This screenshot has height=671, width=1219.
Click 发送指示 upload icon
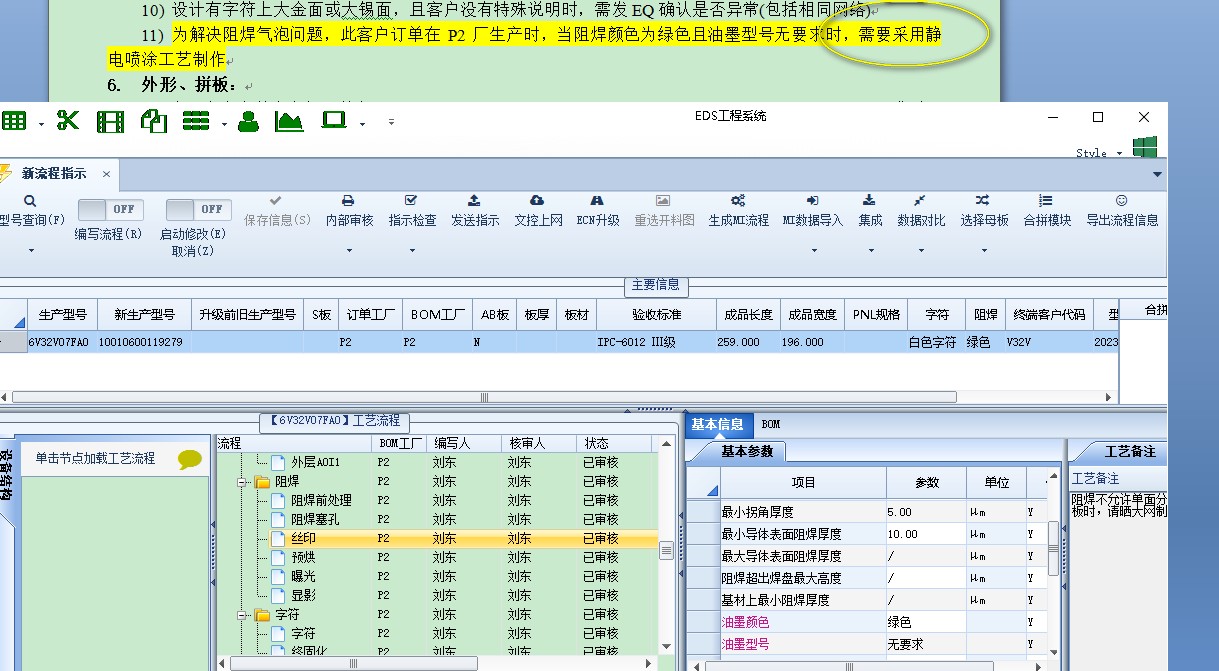click(x=474, y=201)
